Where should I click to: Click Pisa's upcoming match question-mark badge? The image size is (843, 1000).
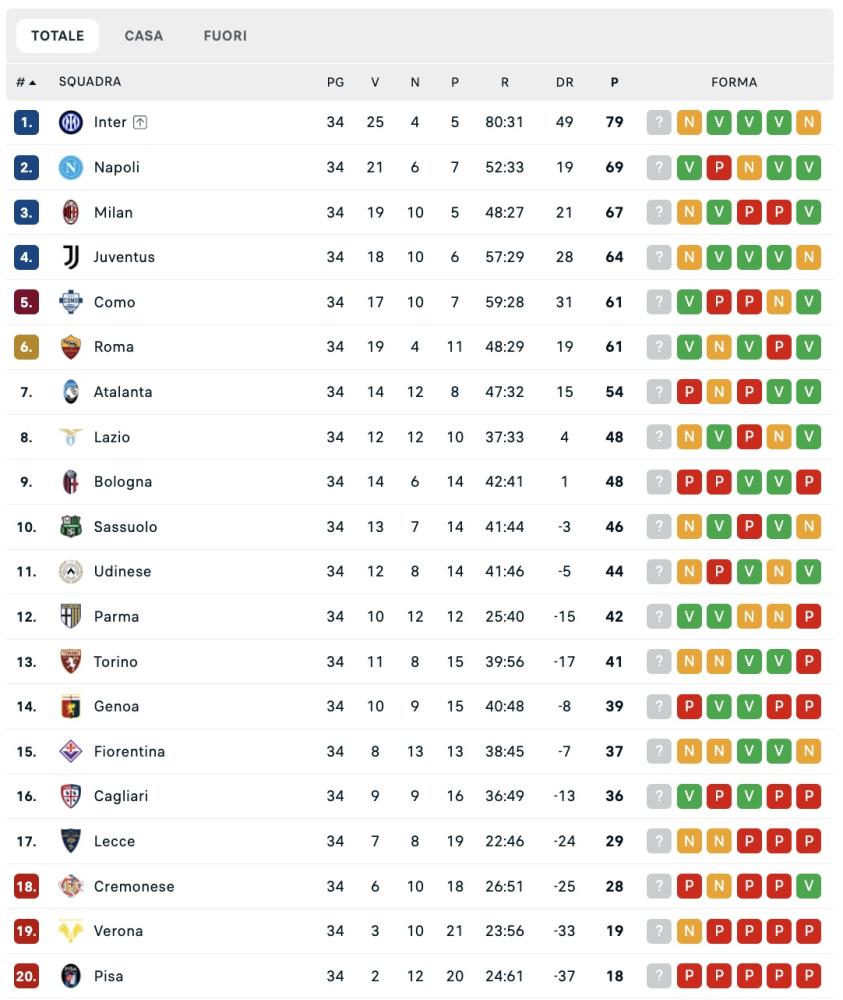pos(658,976)
